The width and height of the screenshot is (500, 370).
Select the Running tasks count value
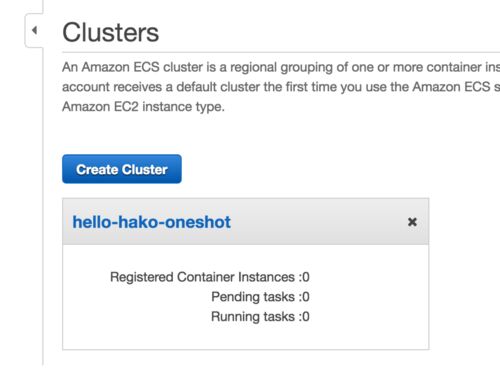pyautogui.click(x=306, y=317)
